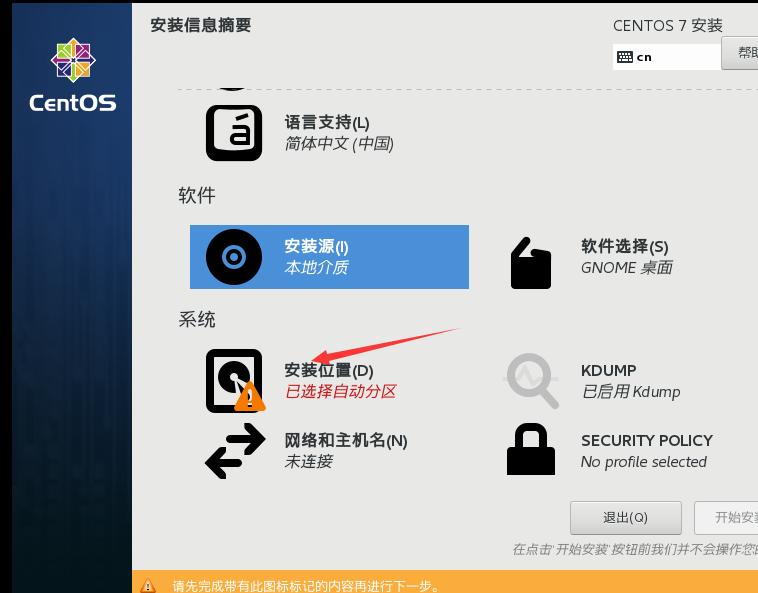Open 软件选择(S) settings
Image resolution: width=758 pixels, height=593 pixels.
[625, 246]
